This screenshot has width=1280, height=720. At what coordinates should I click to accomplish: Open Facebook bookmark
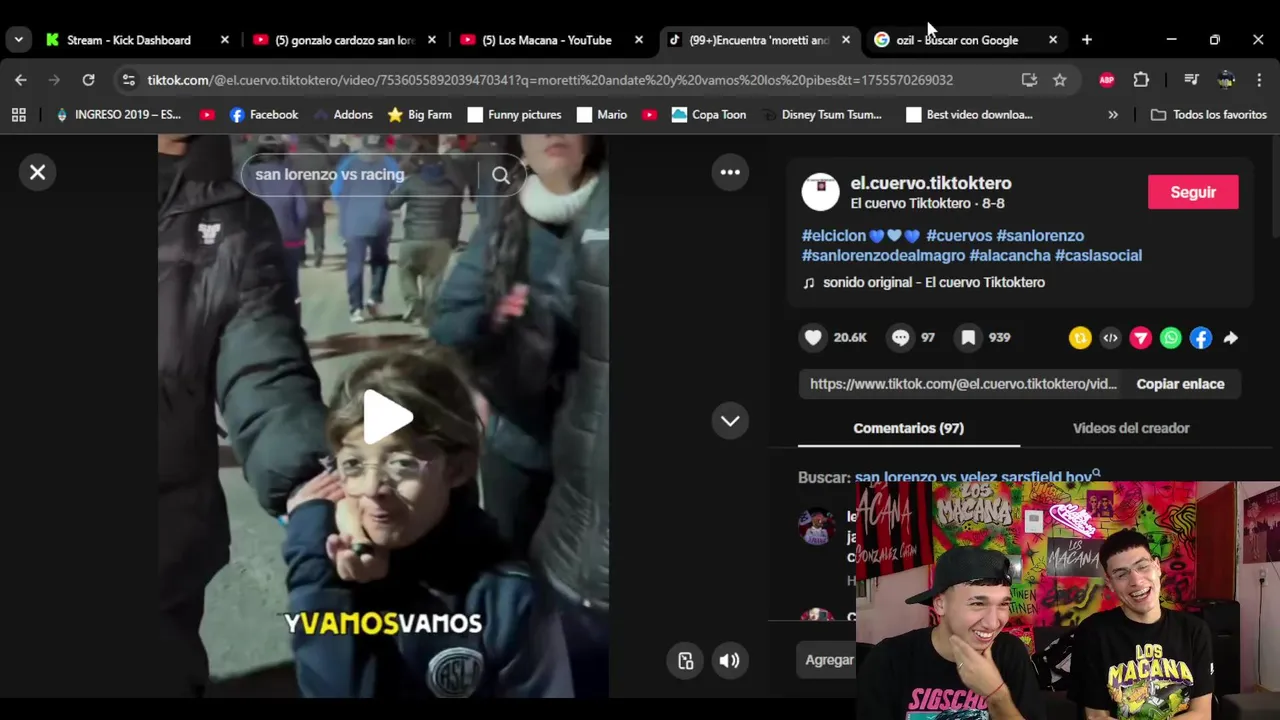click(x=264, y=115)
